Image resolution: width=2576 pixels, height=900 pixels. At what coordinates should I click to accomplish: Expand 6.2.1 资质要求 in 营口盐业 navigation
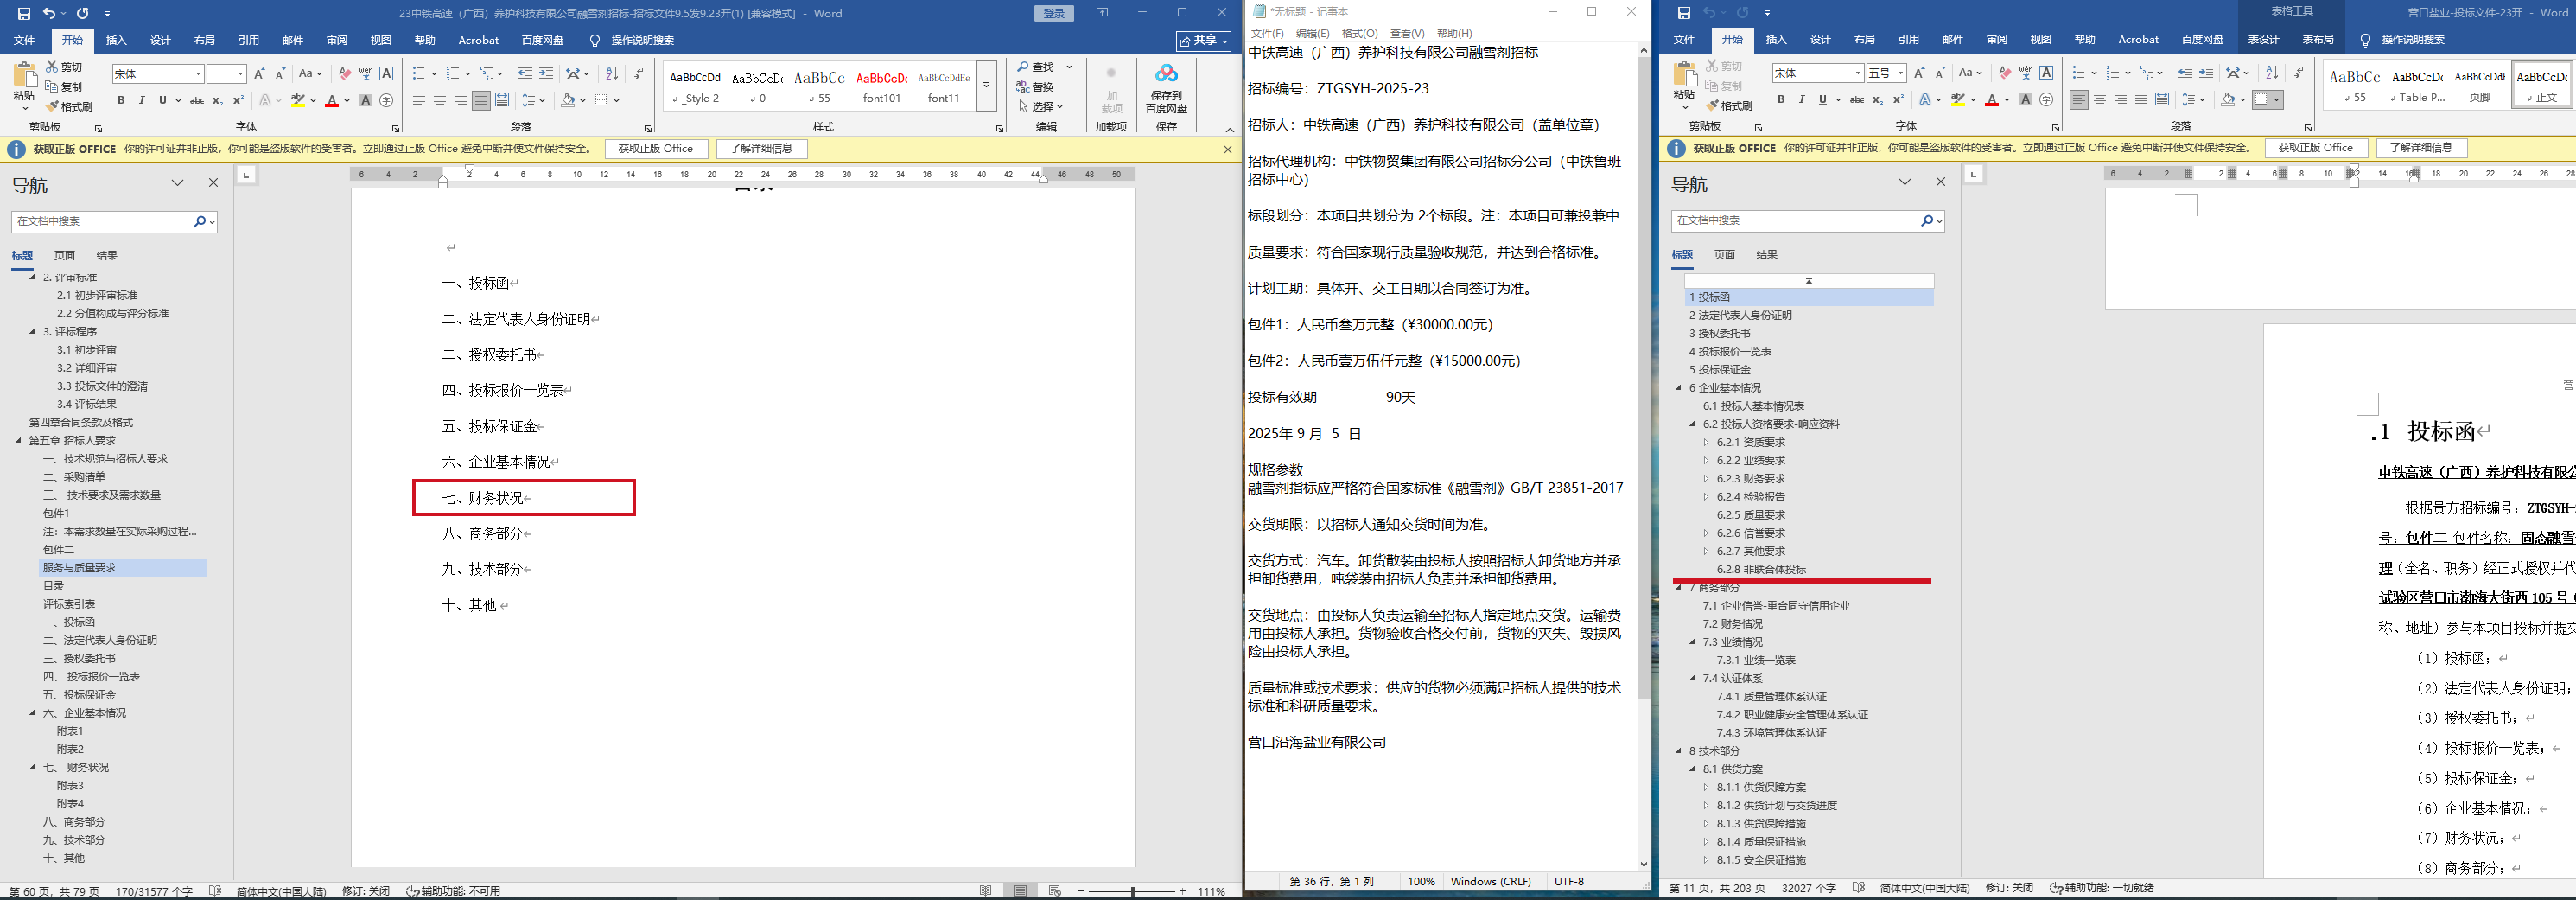tap(1706, 442)
